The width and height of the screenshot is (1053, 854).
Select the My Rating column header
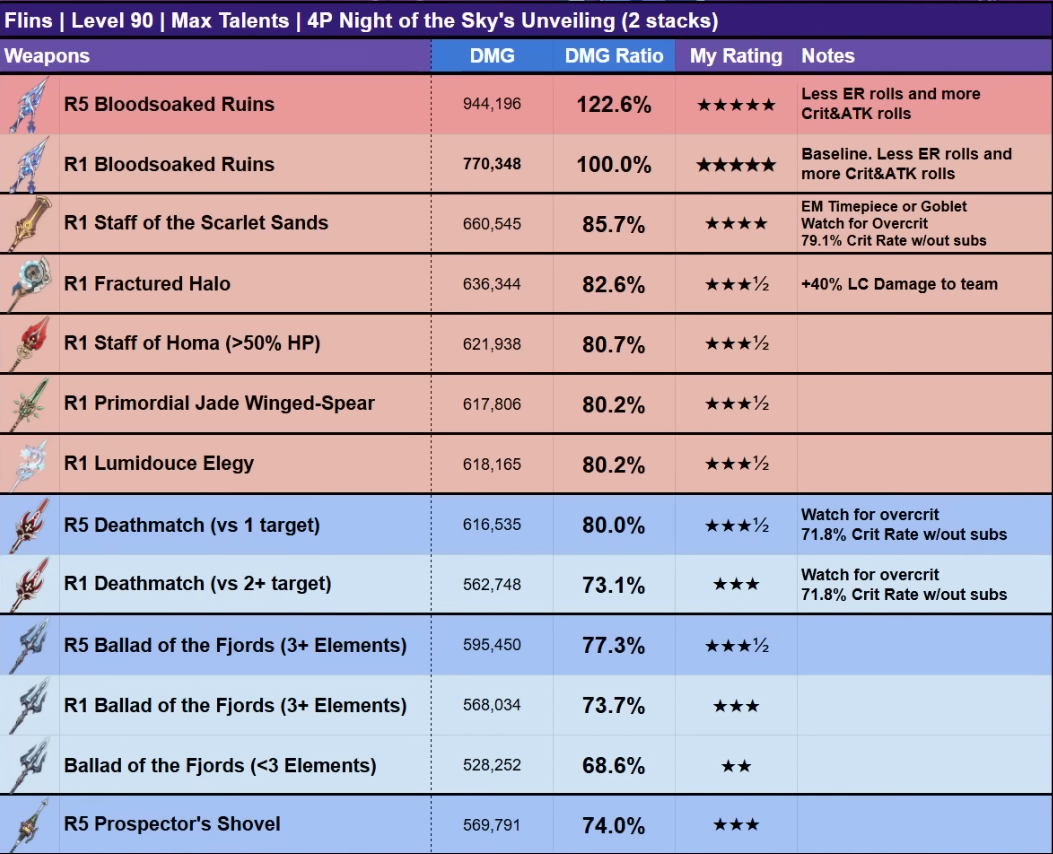click(736, 56)
